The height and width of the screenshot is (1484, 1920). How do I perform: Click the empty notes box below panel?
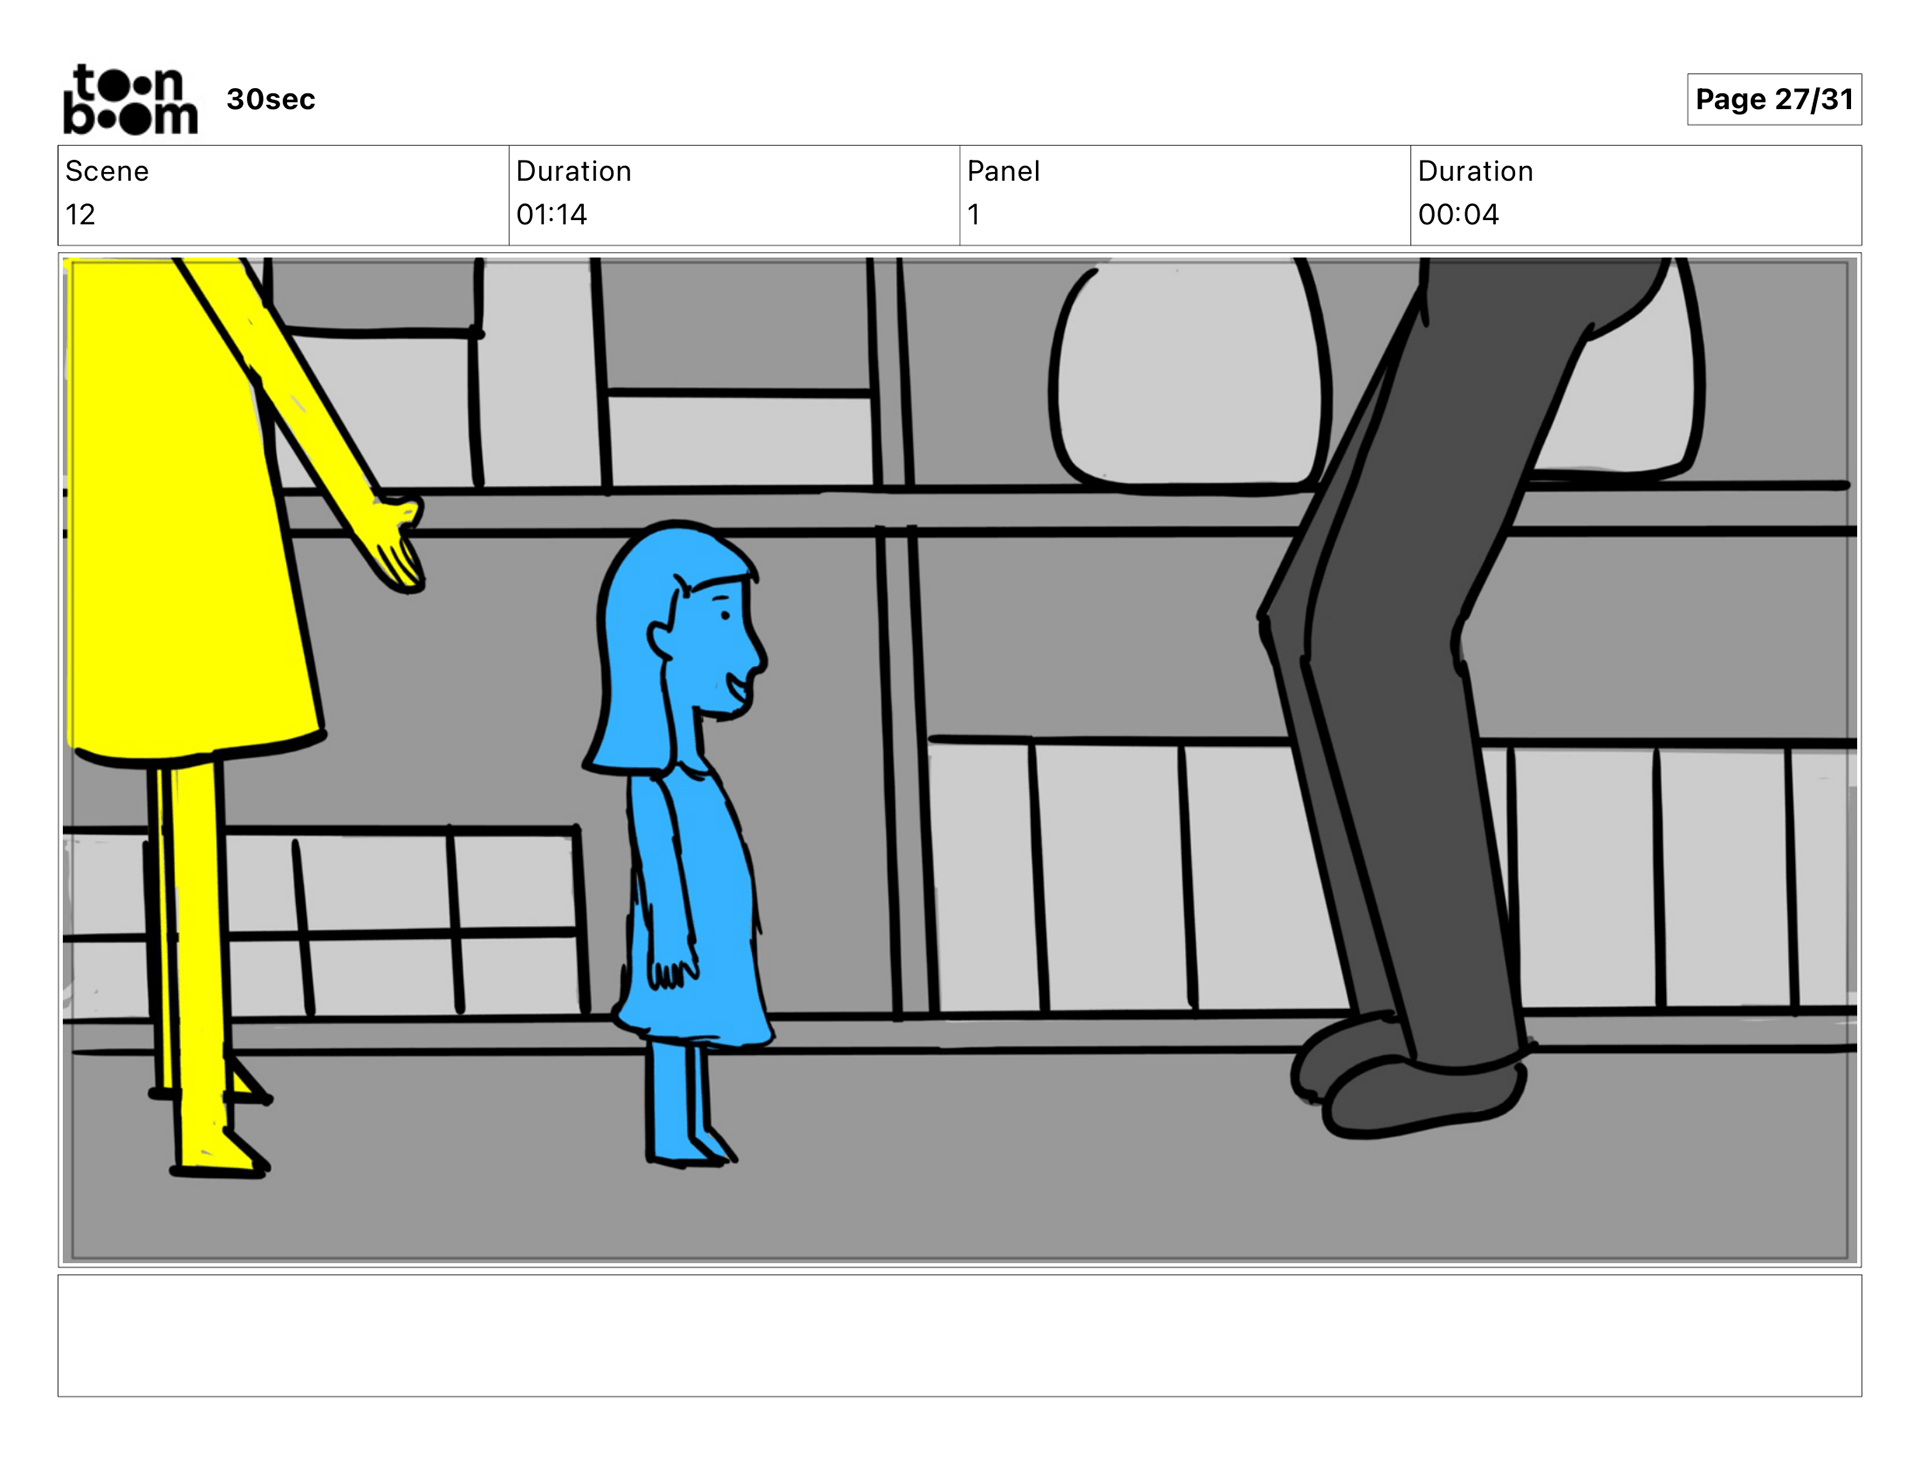pos(959,1334)
